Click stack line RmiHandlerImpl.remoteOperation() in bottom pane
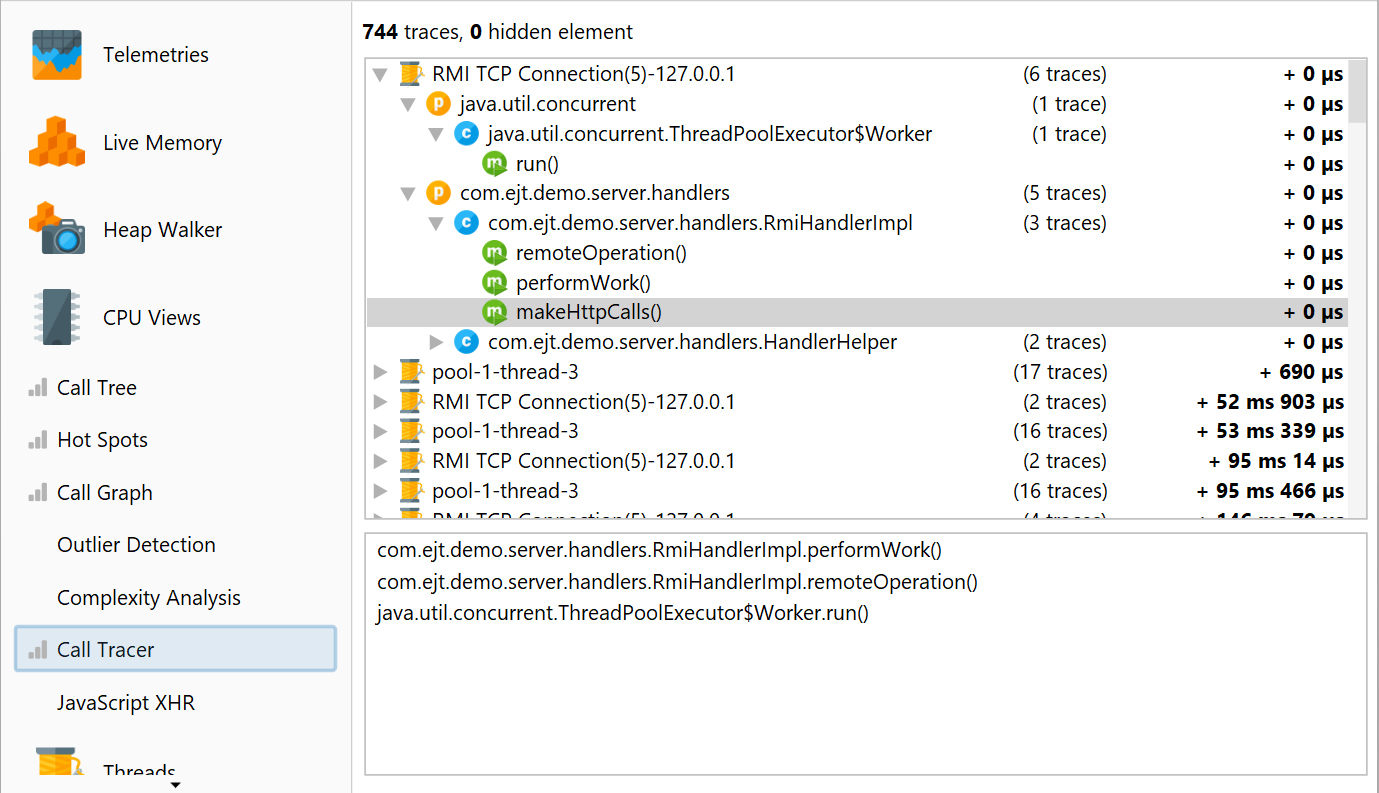The width and height of the screenshot is (1379, 793). 677,582
